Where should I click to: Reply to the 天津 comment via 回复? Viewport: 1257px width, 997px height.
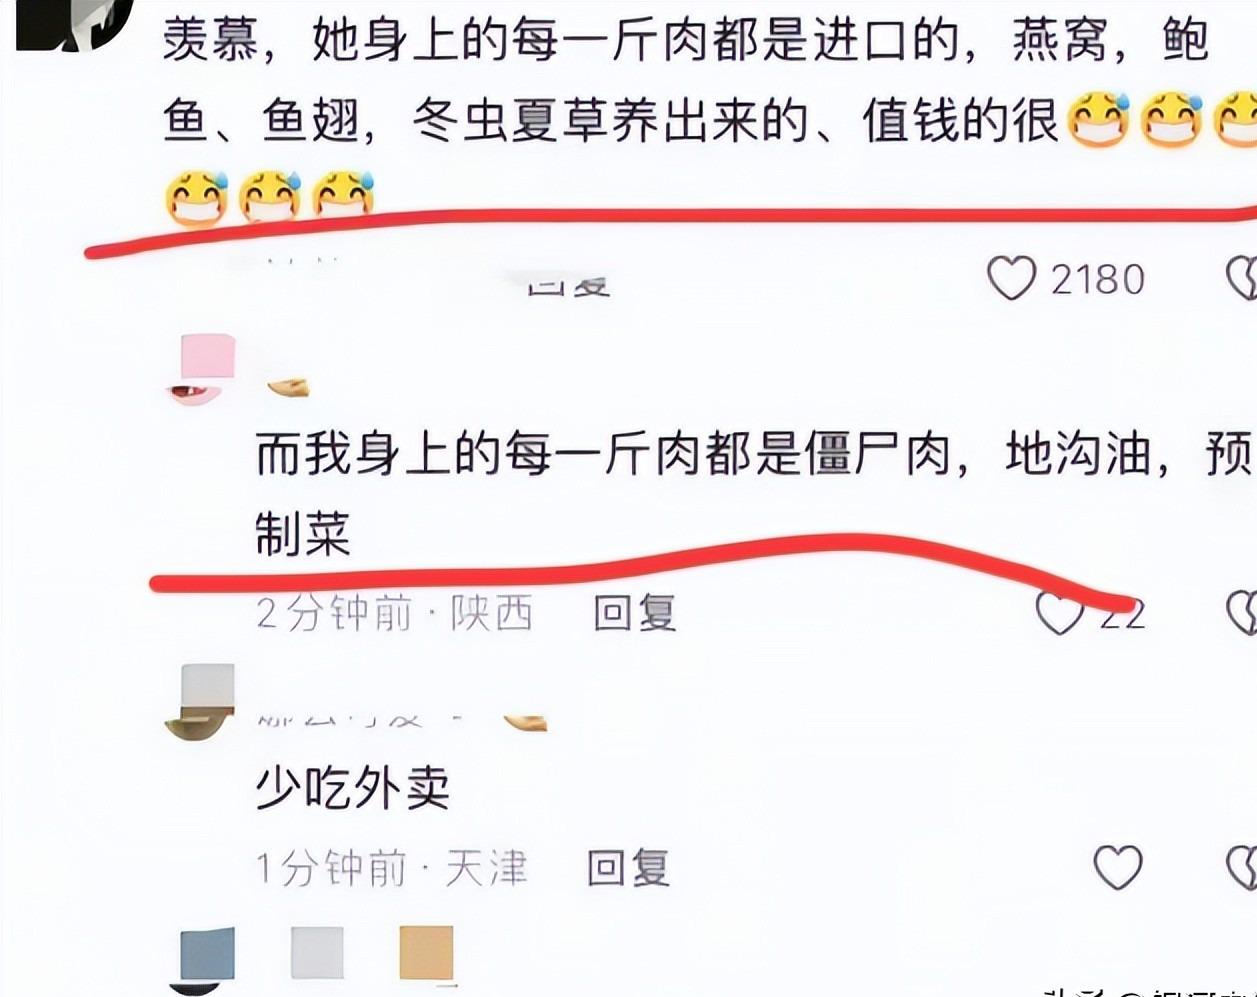click(x=628, y=868)
